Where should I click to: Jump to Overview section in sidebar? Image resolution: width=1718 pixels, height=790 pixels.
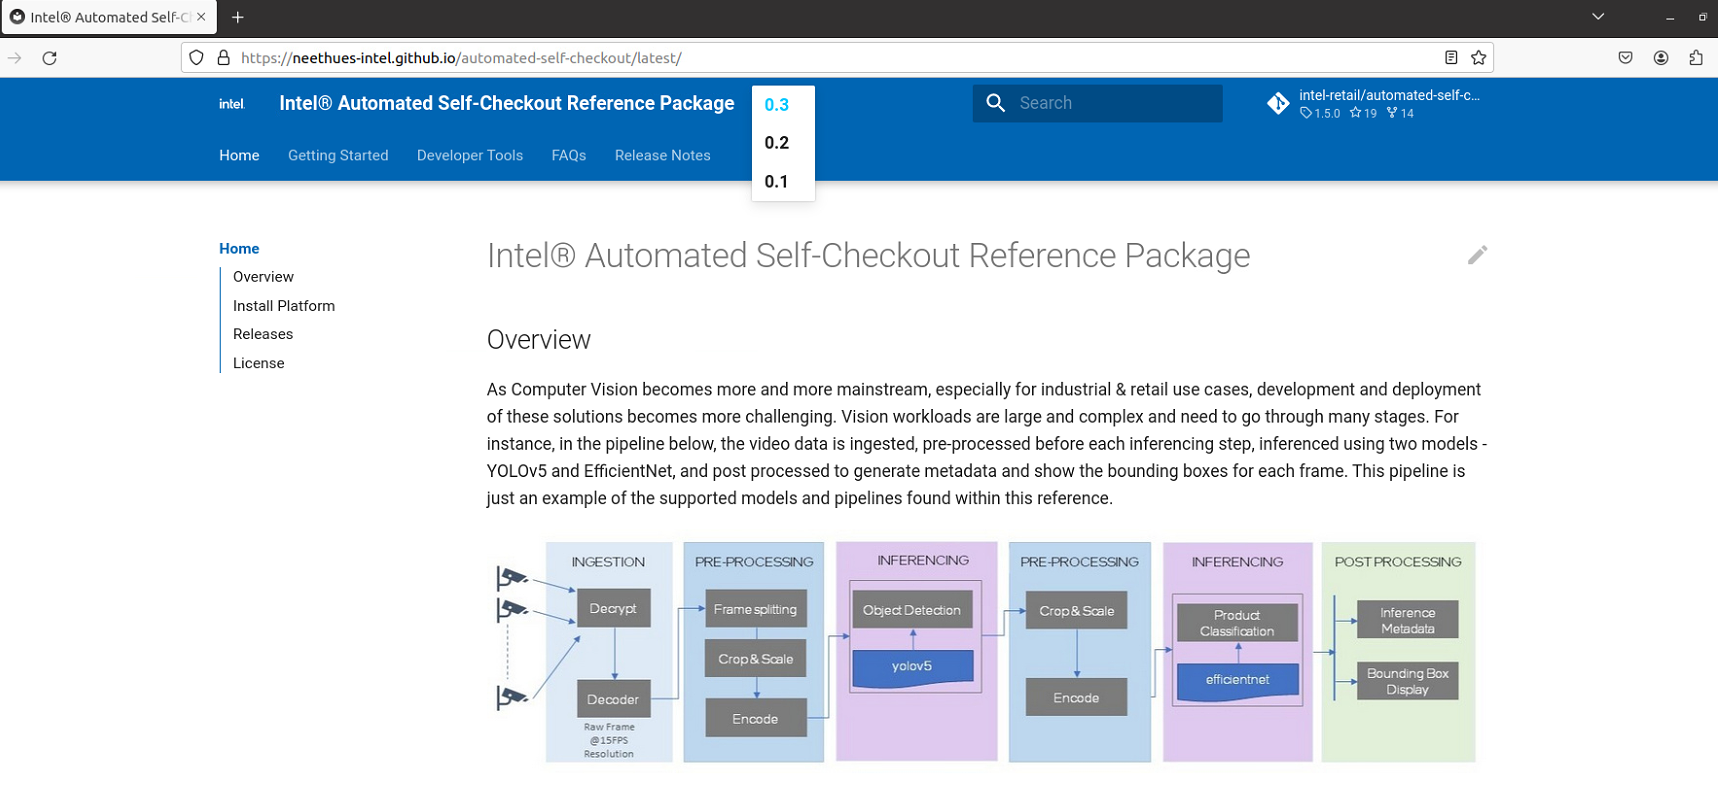pyautogui.click(x=263, y=277)
